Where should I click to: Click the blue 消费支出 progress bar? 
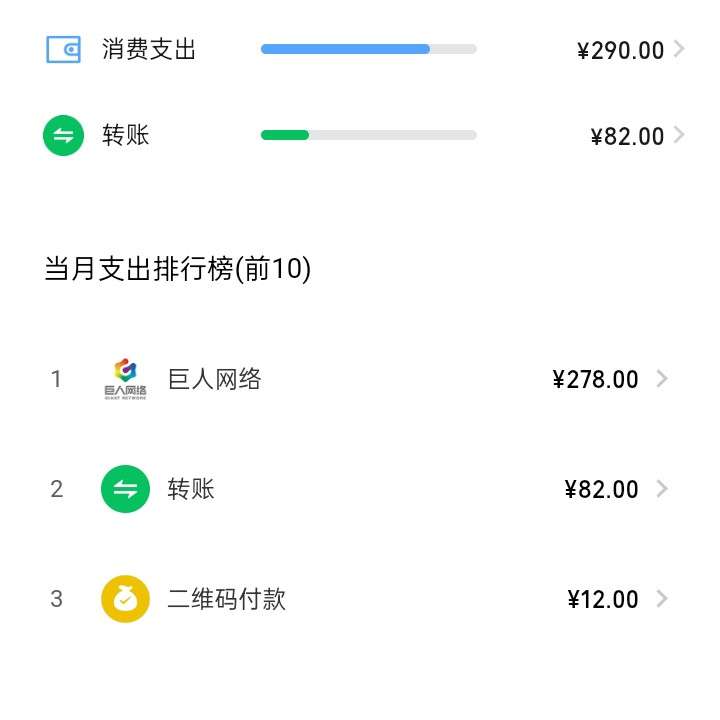[x=345, y=49]
